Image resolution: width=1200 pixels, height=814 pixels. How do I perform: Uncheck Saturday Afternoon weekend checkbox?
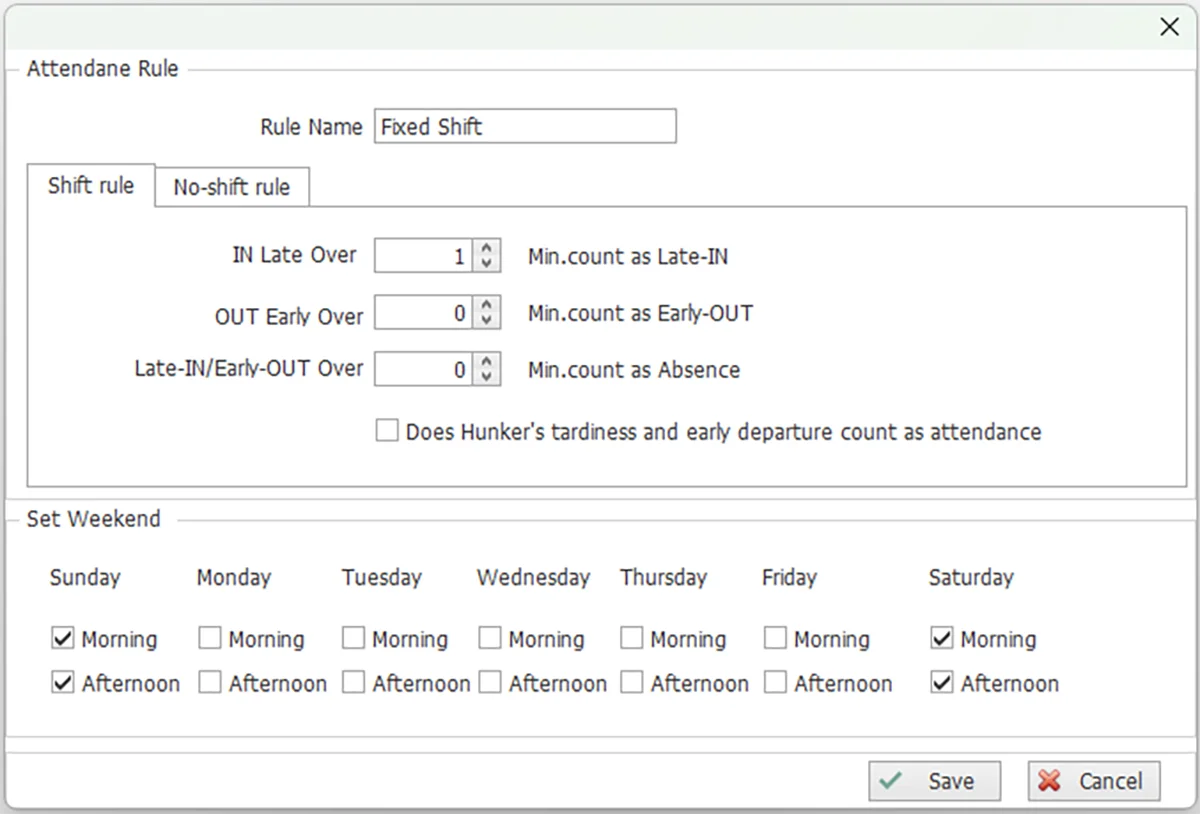click(x=941, y=683)
